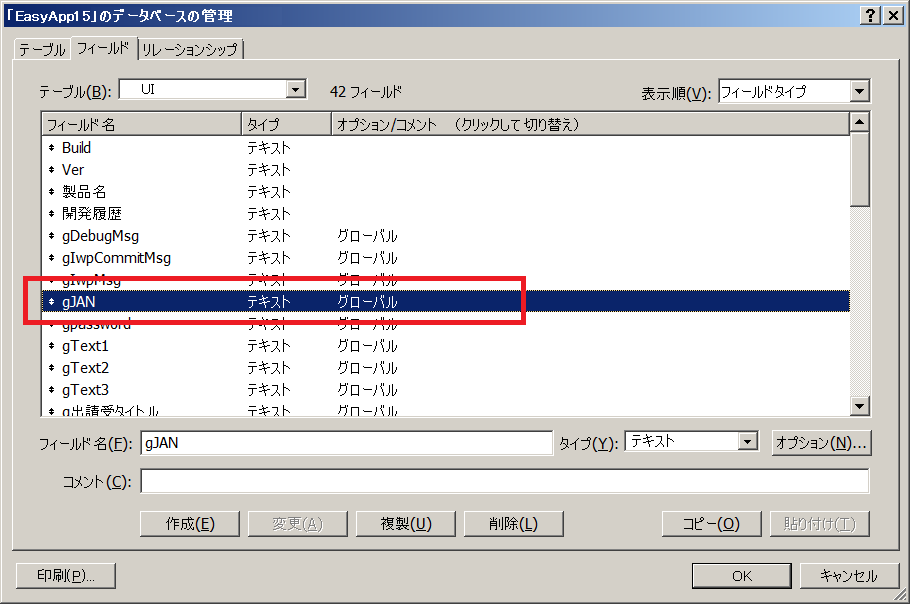
Task: Click the タイプ column header
Action: pyautogui.click(x=286, y=124)
